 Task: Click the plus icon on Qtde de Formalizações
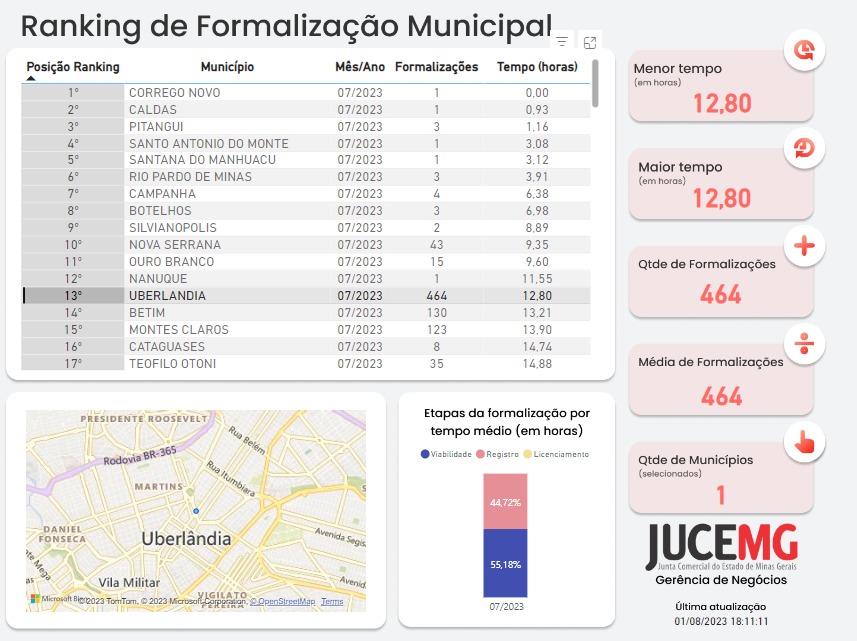point(804,245)
